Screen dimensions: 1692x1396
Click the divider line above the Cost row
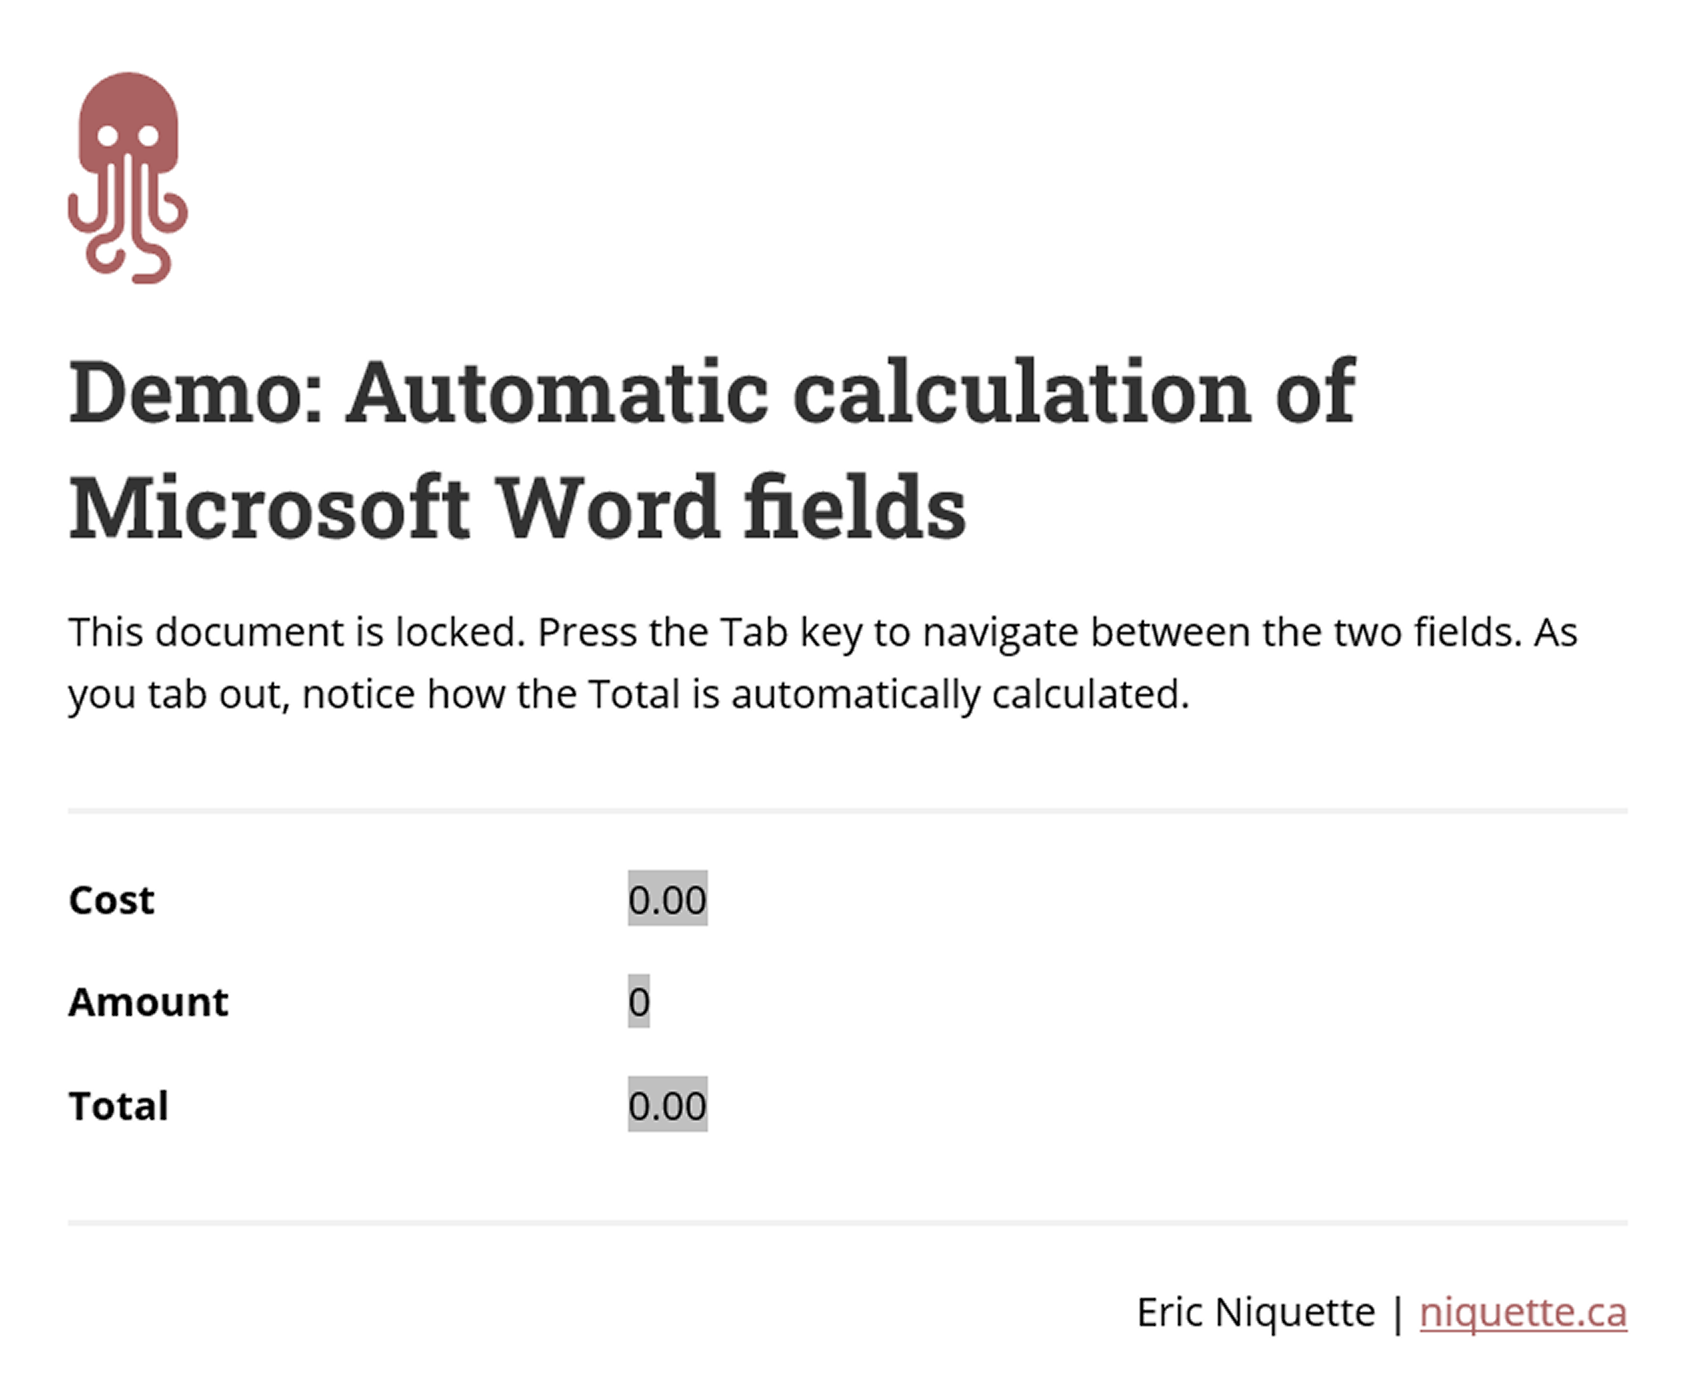pyautogui.click(x=847, y=811)
